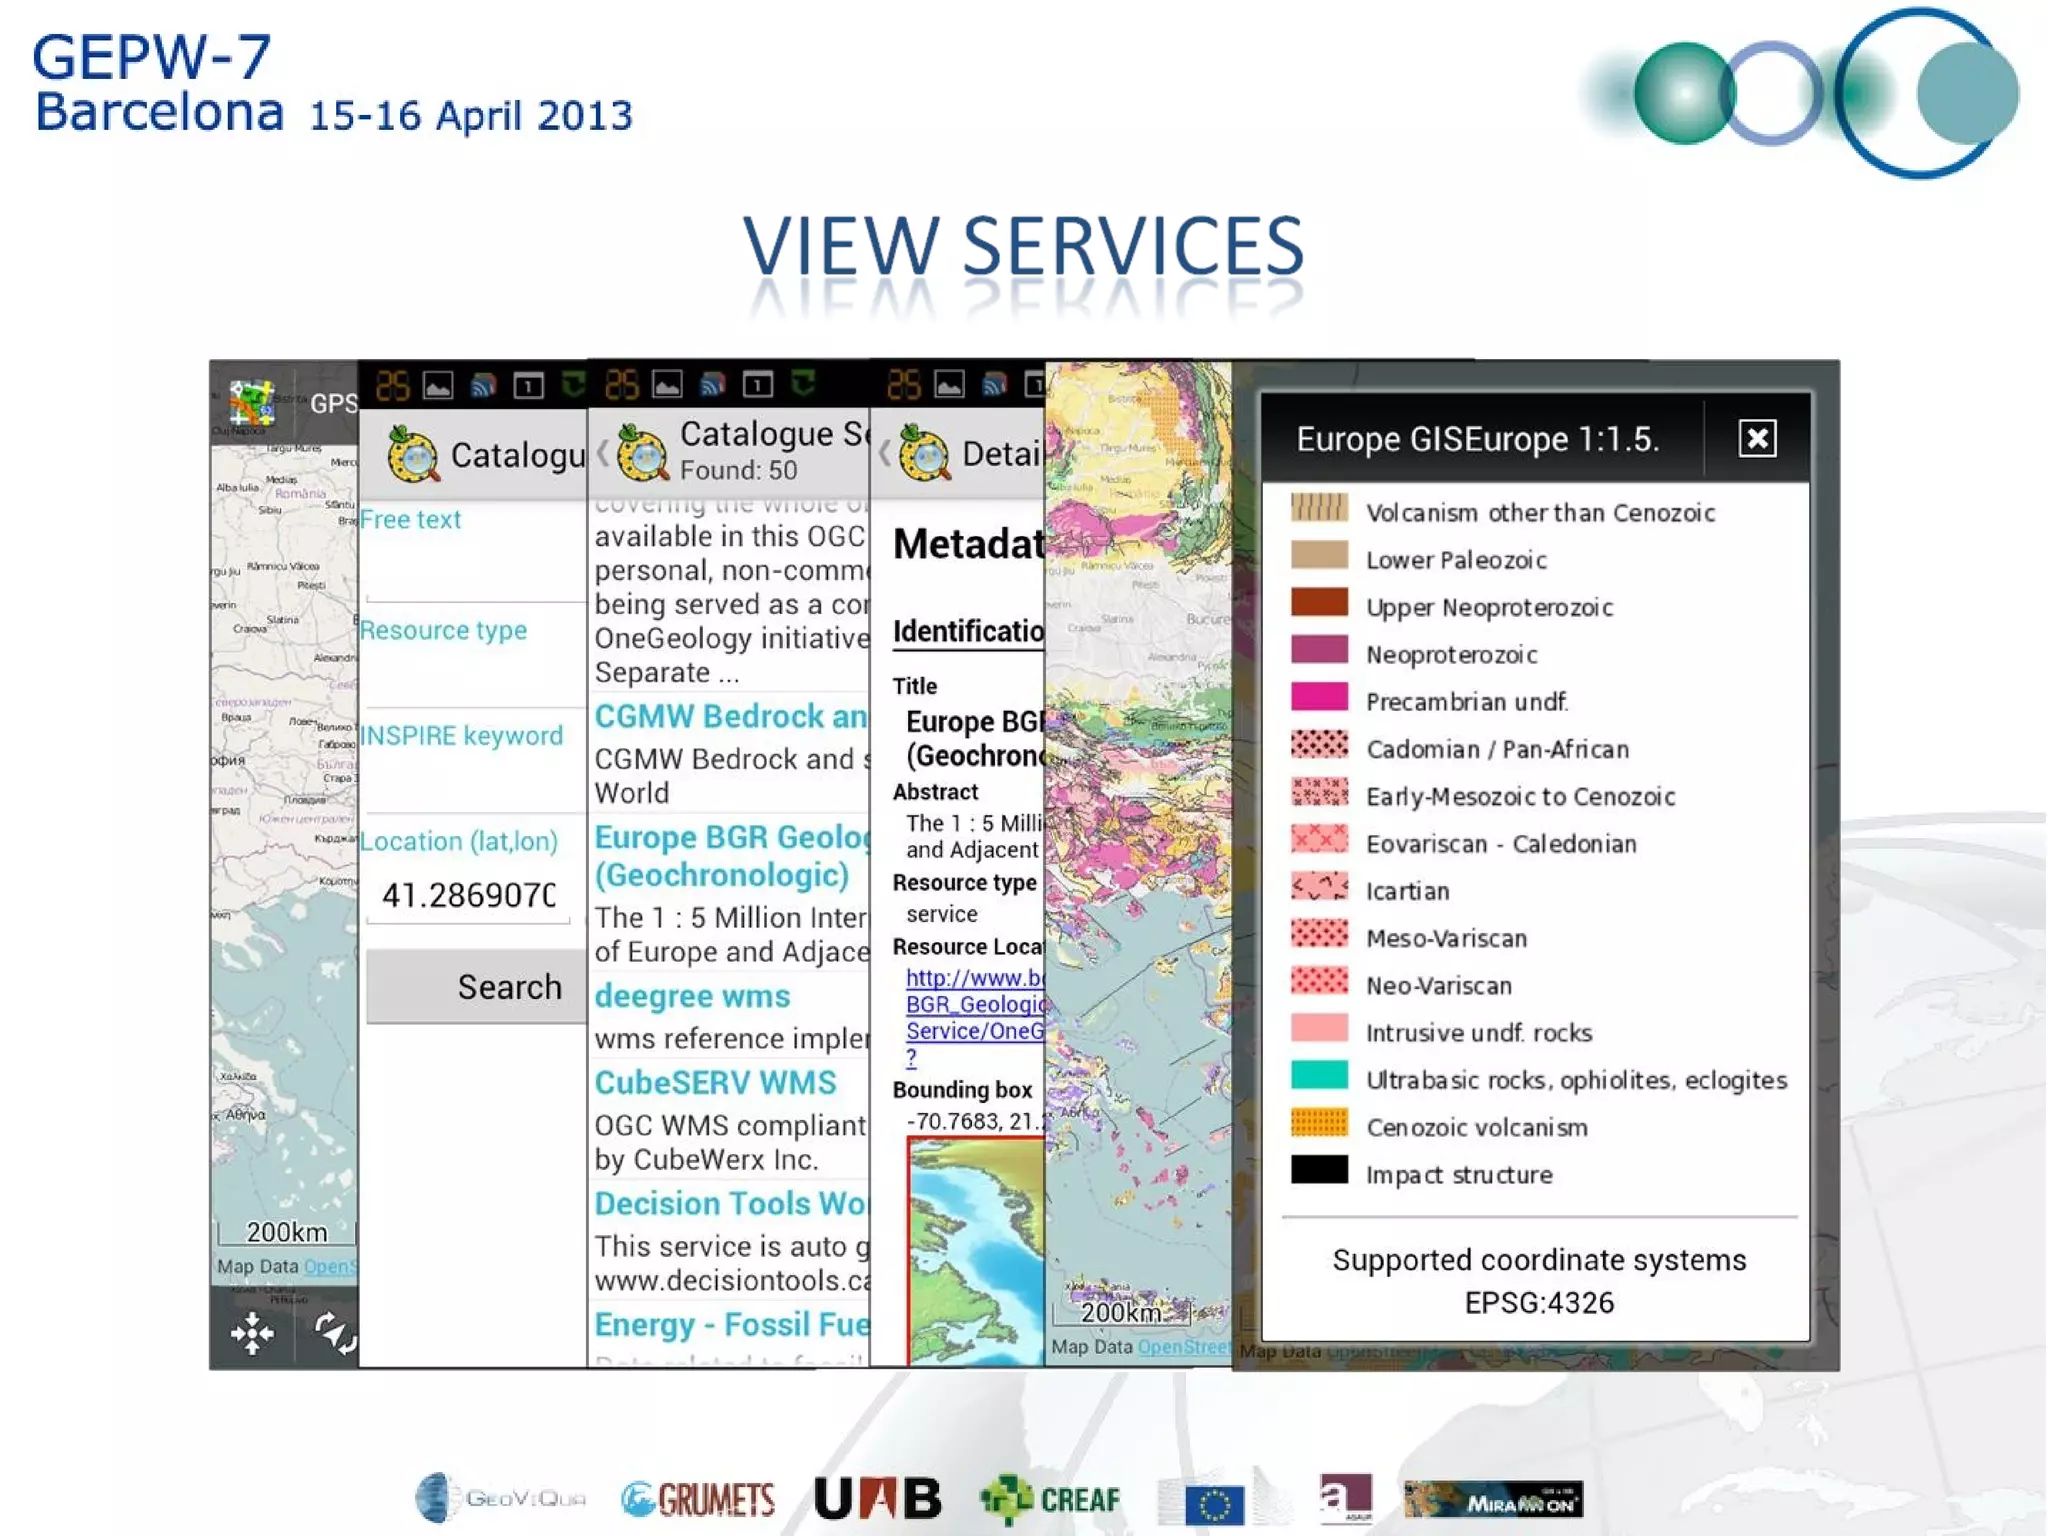Click the Resource Locator URL link
Viewport: 2048px width, 1536px height.
pos(974,1005)
